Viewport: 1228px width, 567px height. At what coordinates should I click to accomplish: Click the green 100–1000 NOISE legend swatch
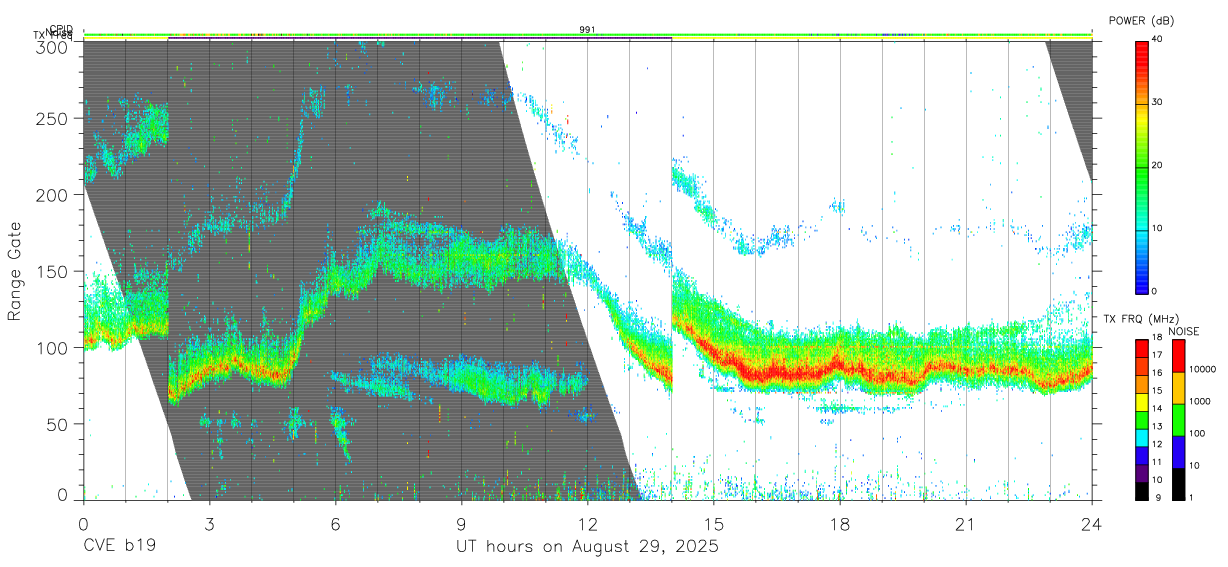click(1177, 418)
